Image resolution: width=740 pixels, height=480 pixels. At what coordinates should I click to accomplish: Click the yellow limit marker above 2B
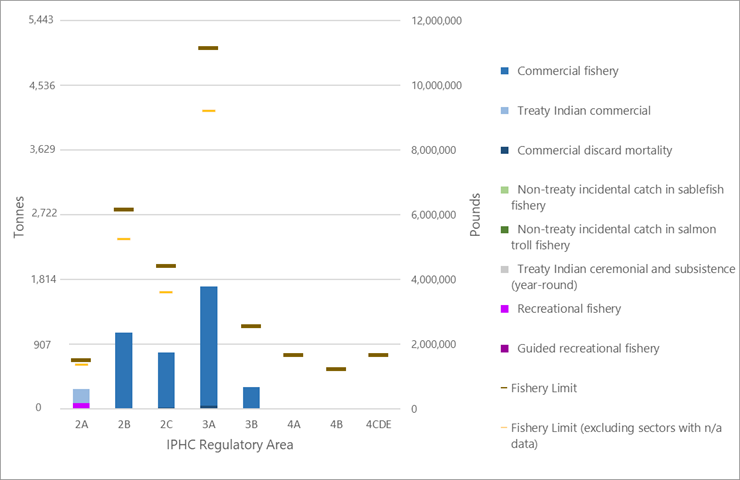pyautogui.click(x=124, y=239)
